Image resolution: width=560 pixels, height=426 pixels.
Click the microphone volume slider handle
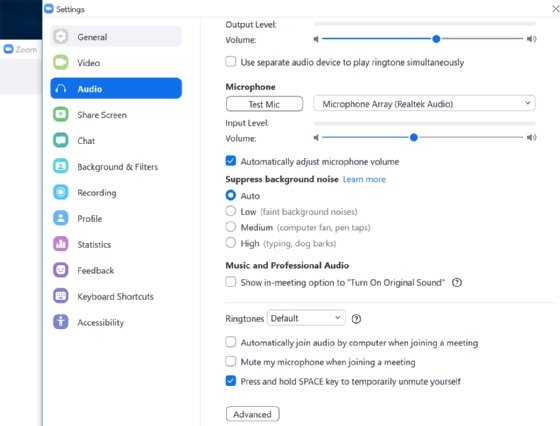click(414, 137)
